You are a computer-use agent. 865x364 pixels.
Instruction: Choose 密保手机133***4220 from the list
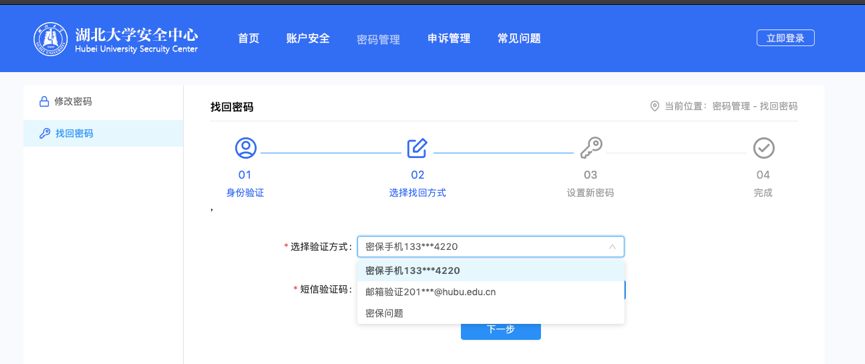click(x=490, y=271)
